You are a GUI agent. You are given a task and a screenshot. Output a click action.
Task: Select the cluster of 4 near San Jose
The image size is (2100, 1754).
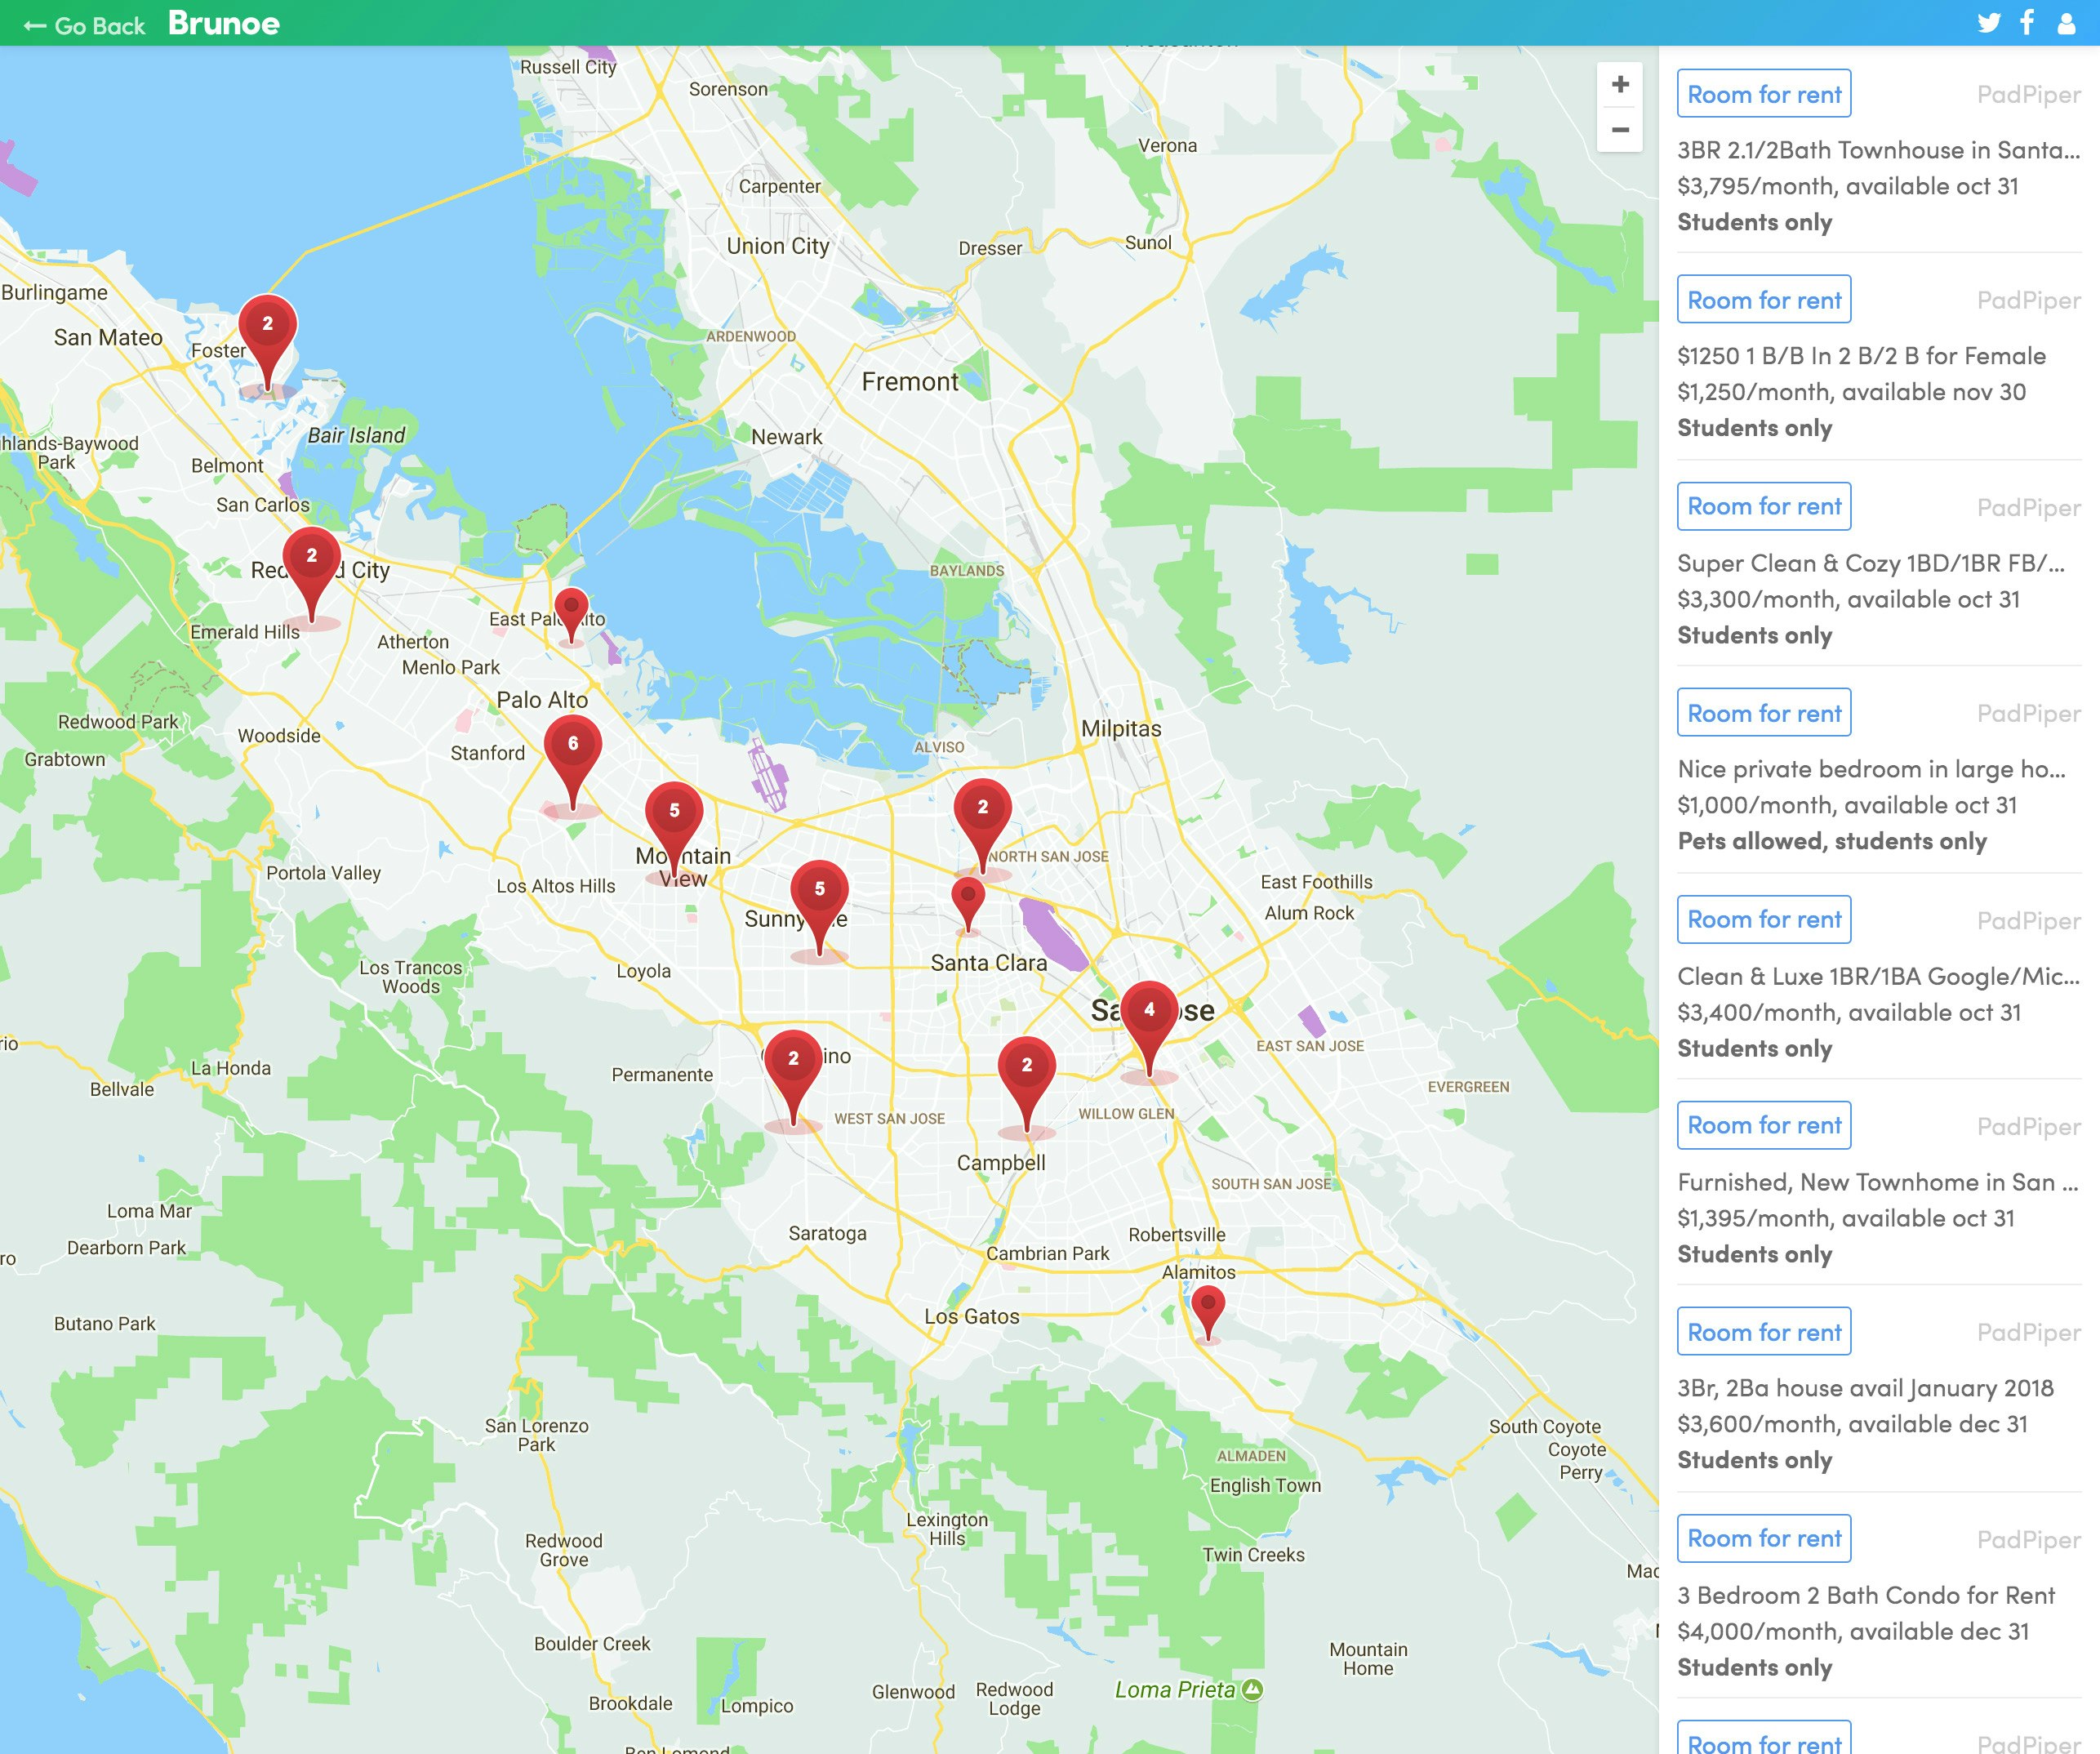click(1148, 1012)
